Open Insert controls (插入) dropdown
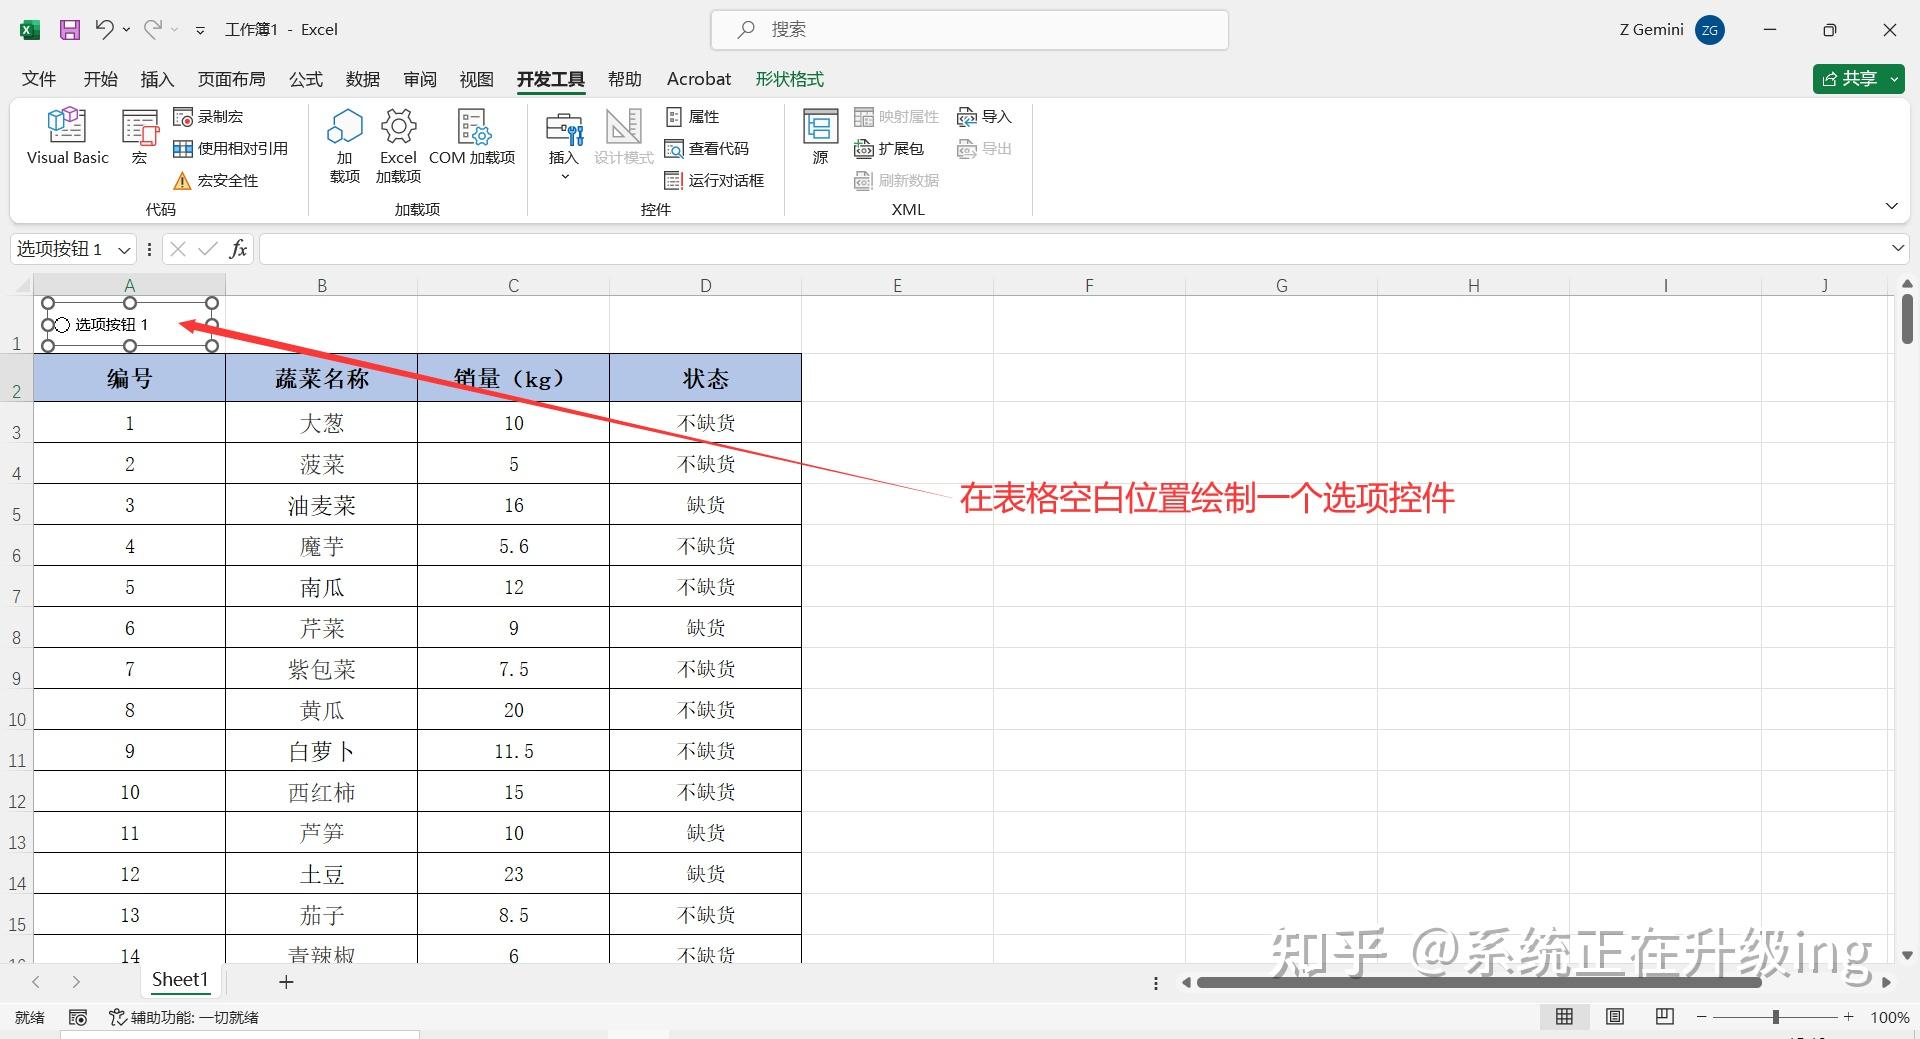Viewport: 1920px width, 1039px height. (x=564, y=145)
